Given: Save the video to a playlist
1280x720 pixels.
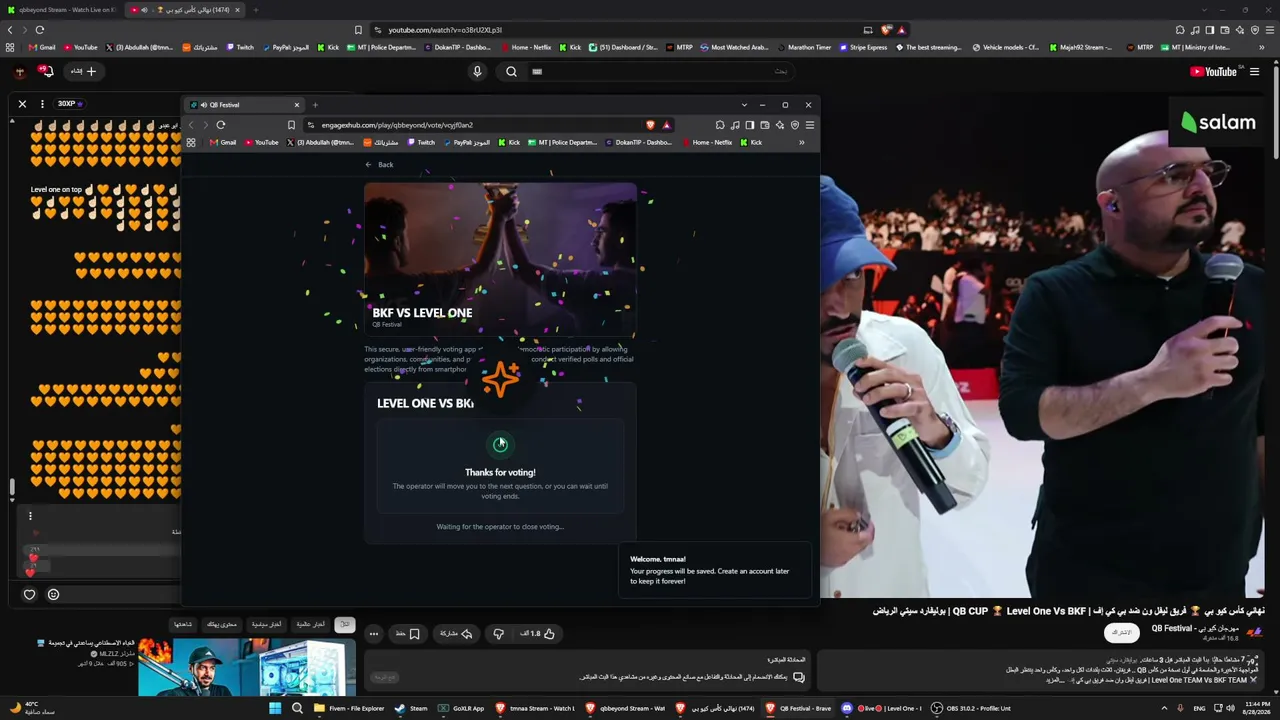Looking at the screenshot, I should [407, 633].
